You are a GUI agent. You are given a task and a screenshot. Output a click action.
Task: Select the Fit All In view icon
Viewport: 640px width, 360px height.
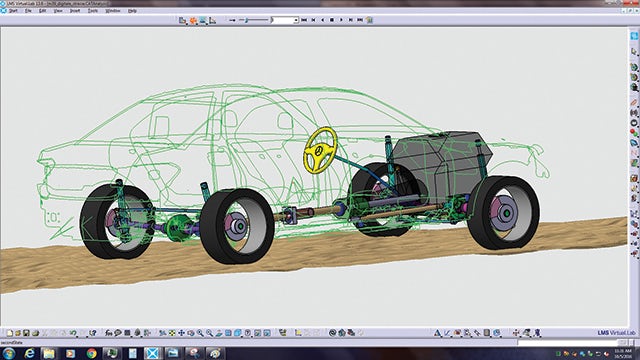pos(171,333)
